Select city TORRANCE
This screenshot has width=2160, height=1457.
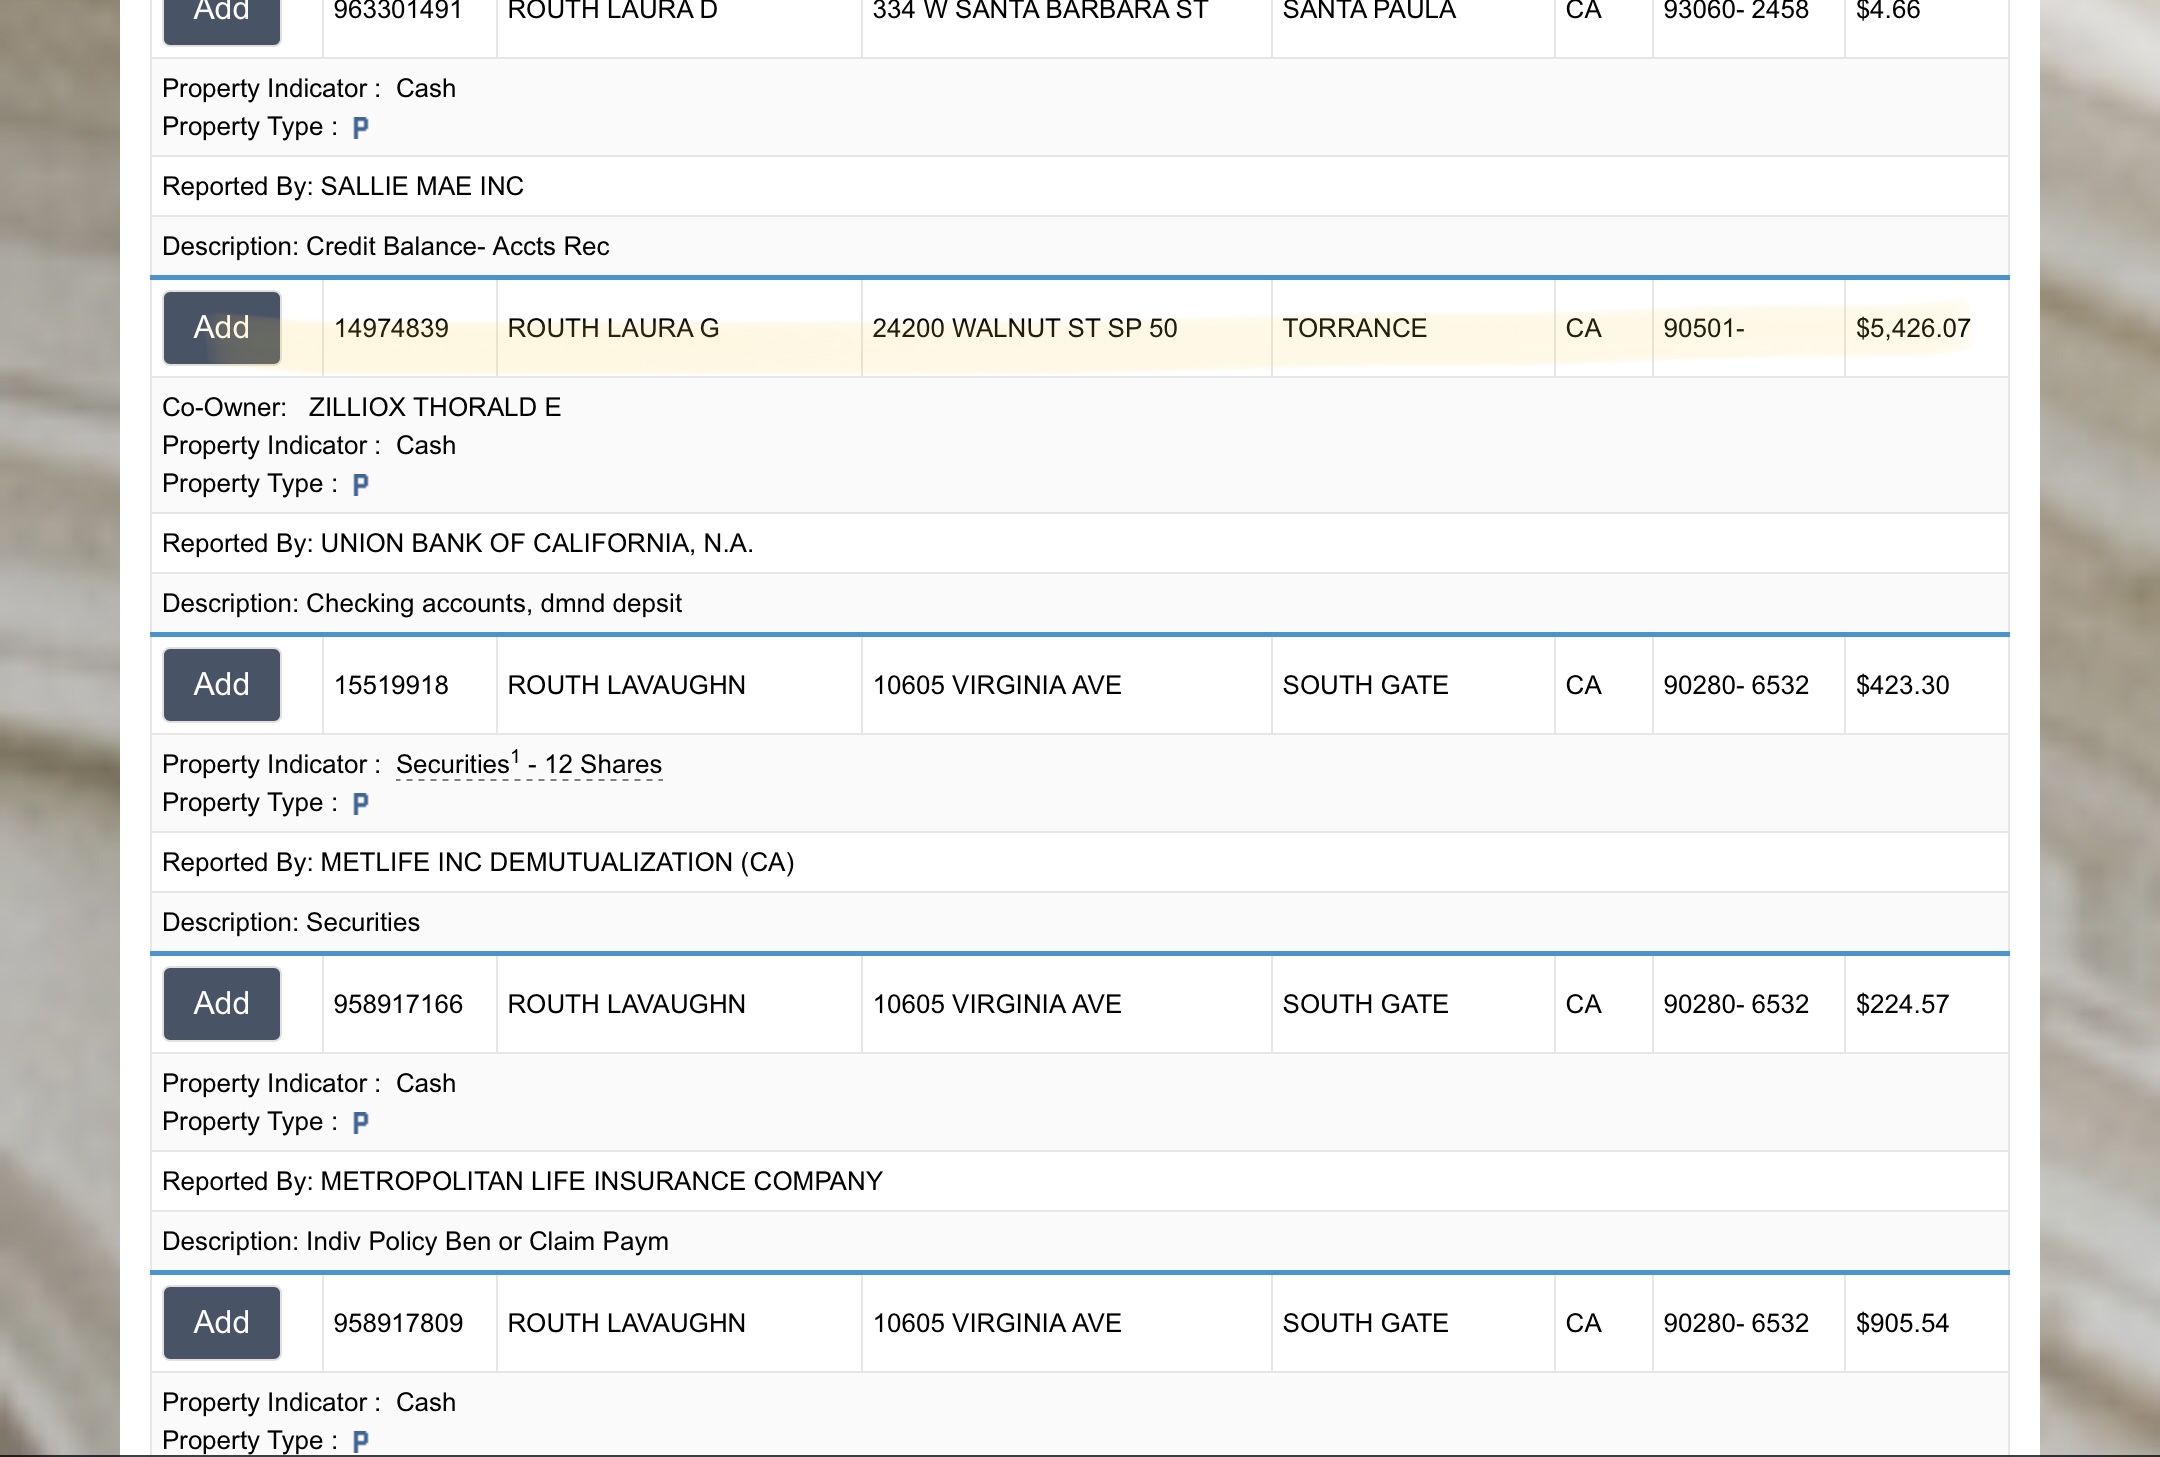tap(1355, 328)
